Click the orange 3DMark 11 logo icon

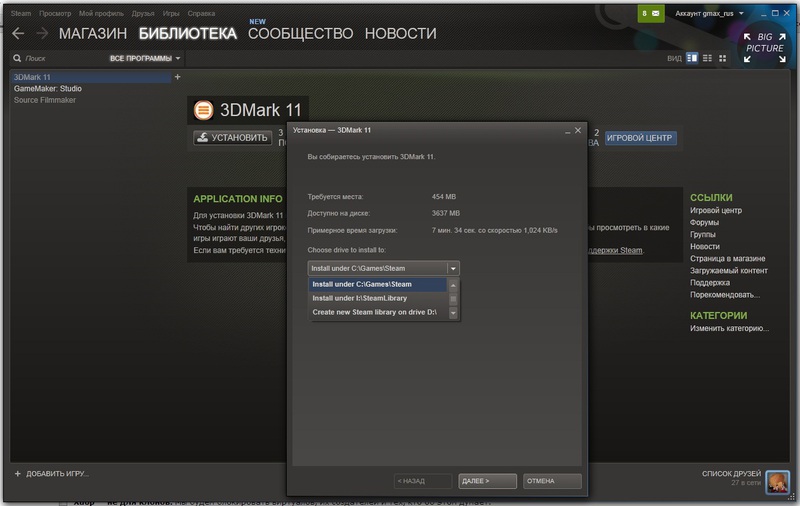pos(203,110)
